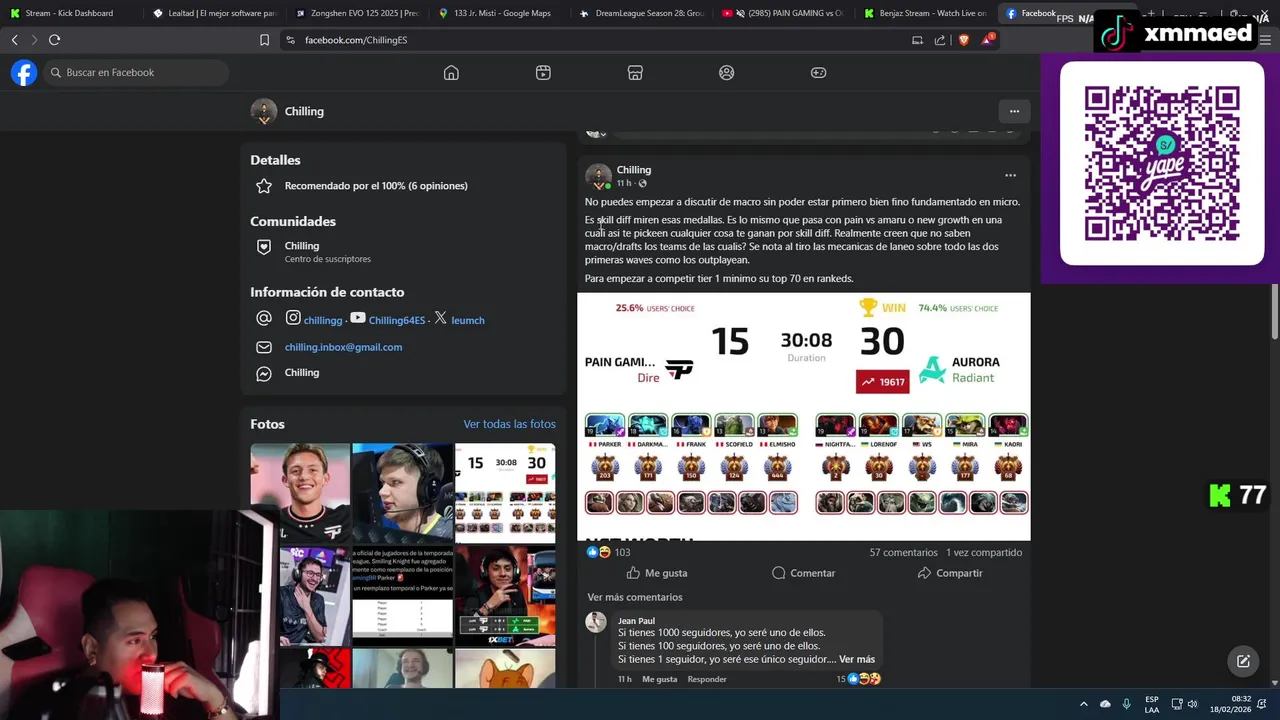This screenshot has height=720, width=1280.
Task: Click the Buscar en Facebook search field
Action: coord(136,72)
